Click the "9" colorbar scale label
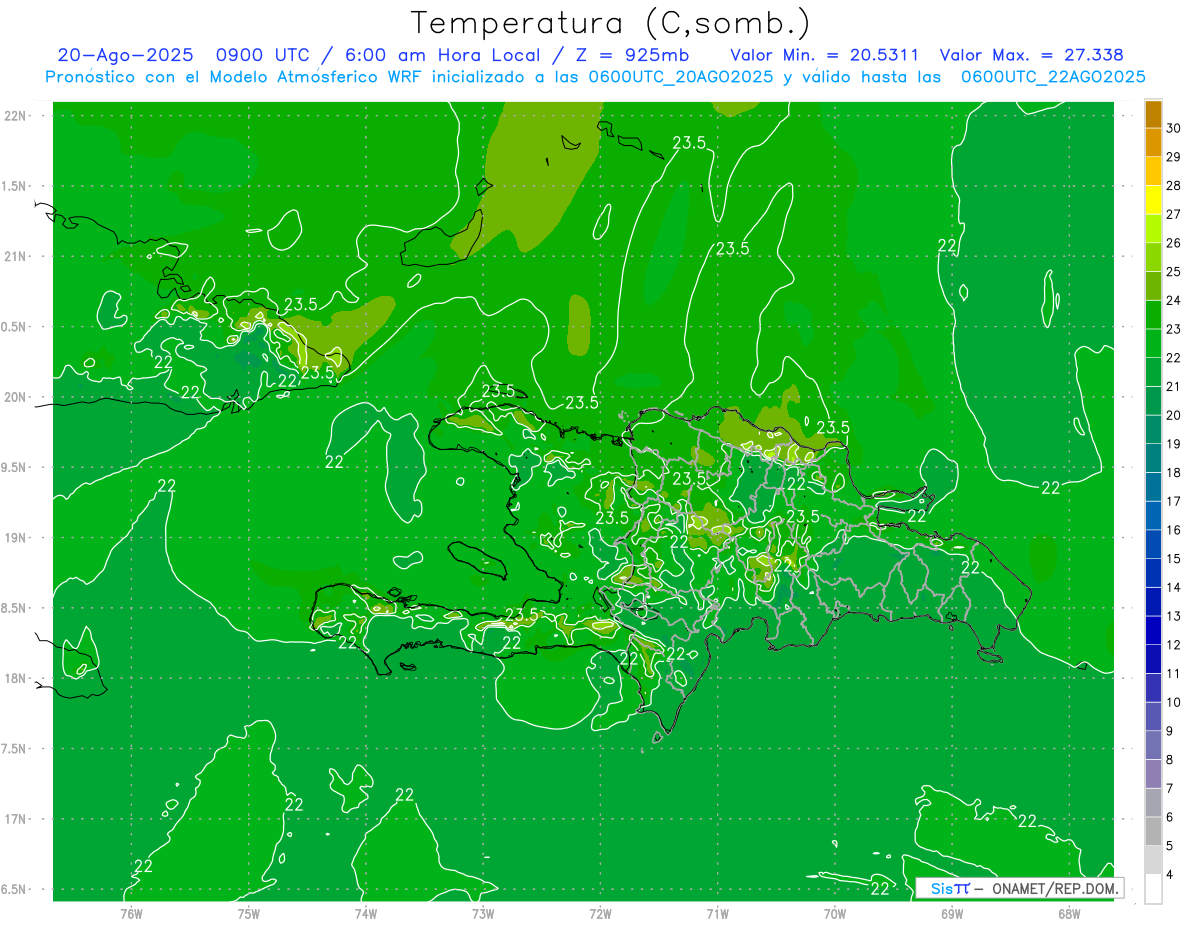1200x927 pixels. [1169, 731]
